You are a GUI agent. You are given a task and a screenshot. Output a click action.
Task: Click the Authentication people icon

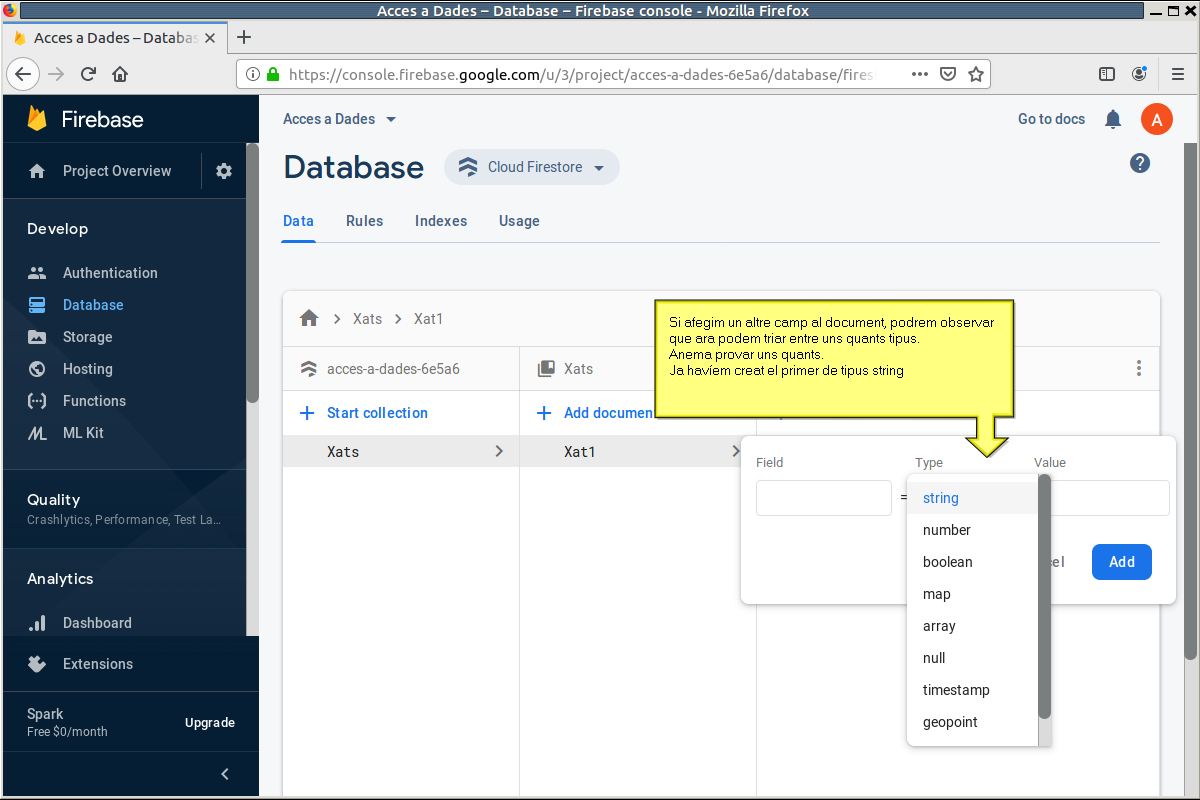[x=37, y=273]
